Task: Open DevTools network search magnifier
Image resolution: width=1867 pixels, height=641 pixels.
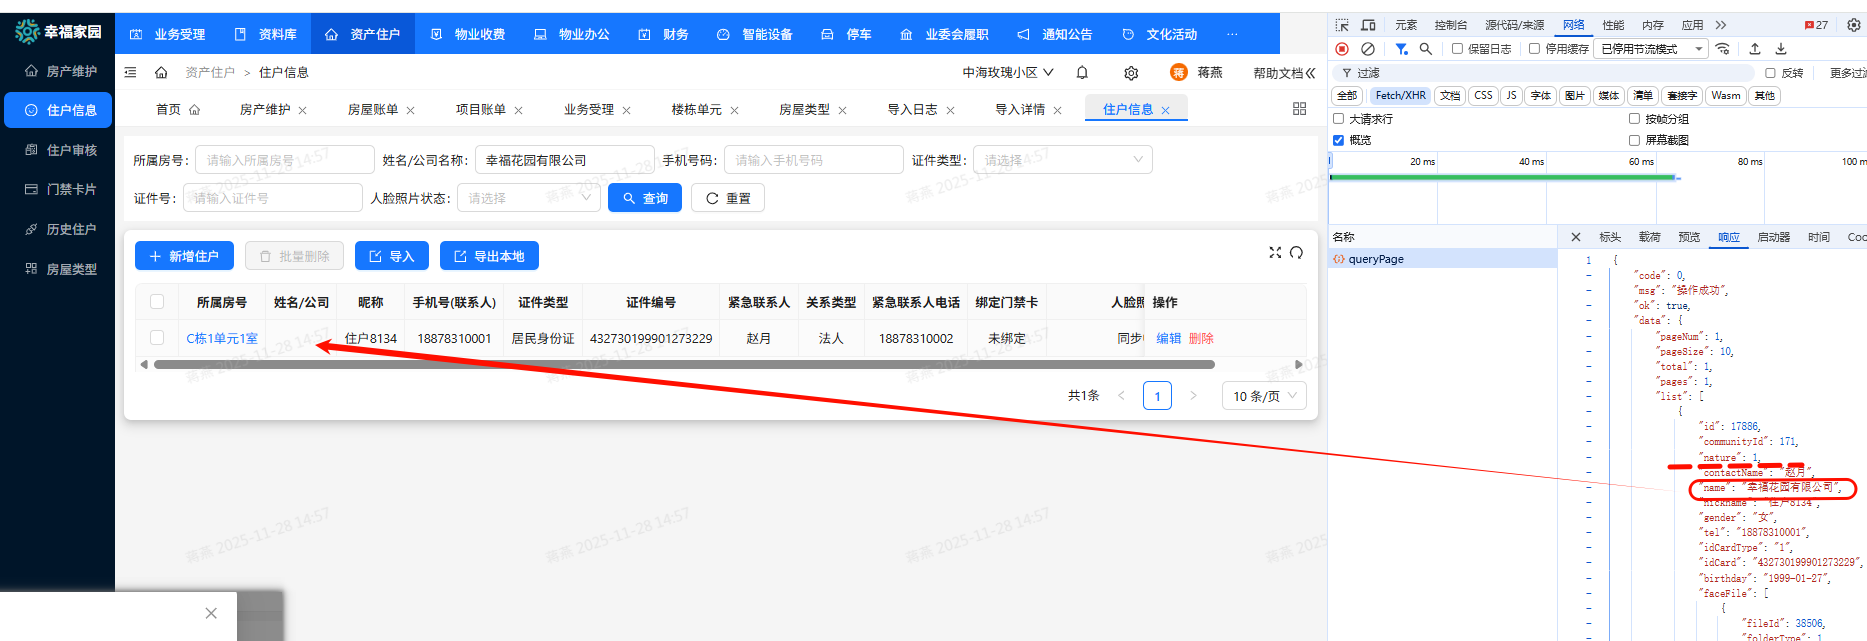Action: tap(1426, 49)
